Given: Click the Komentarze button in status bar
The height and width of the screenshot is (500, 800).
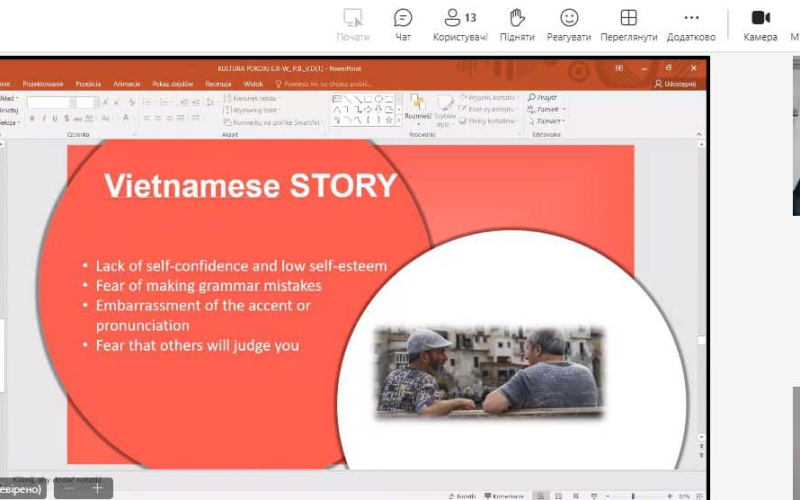Looking at the screenshot, I should 504,496.
